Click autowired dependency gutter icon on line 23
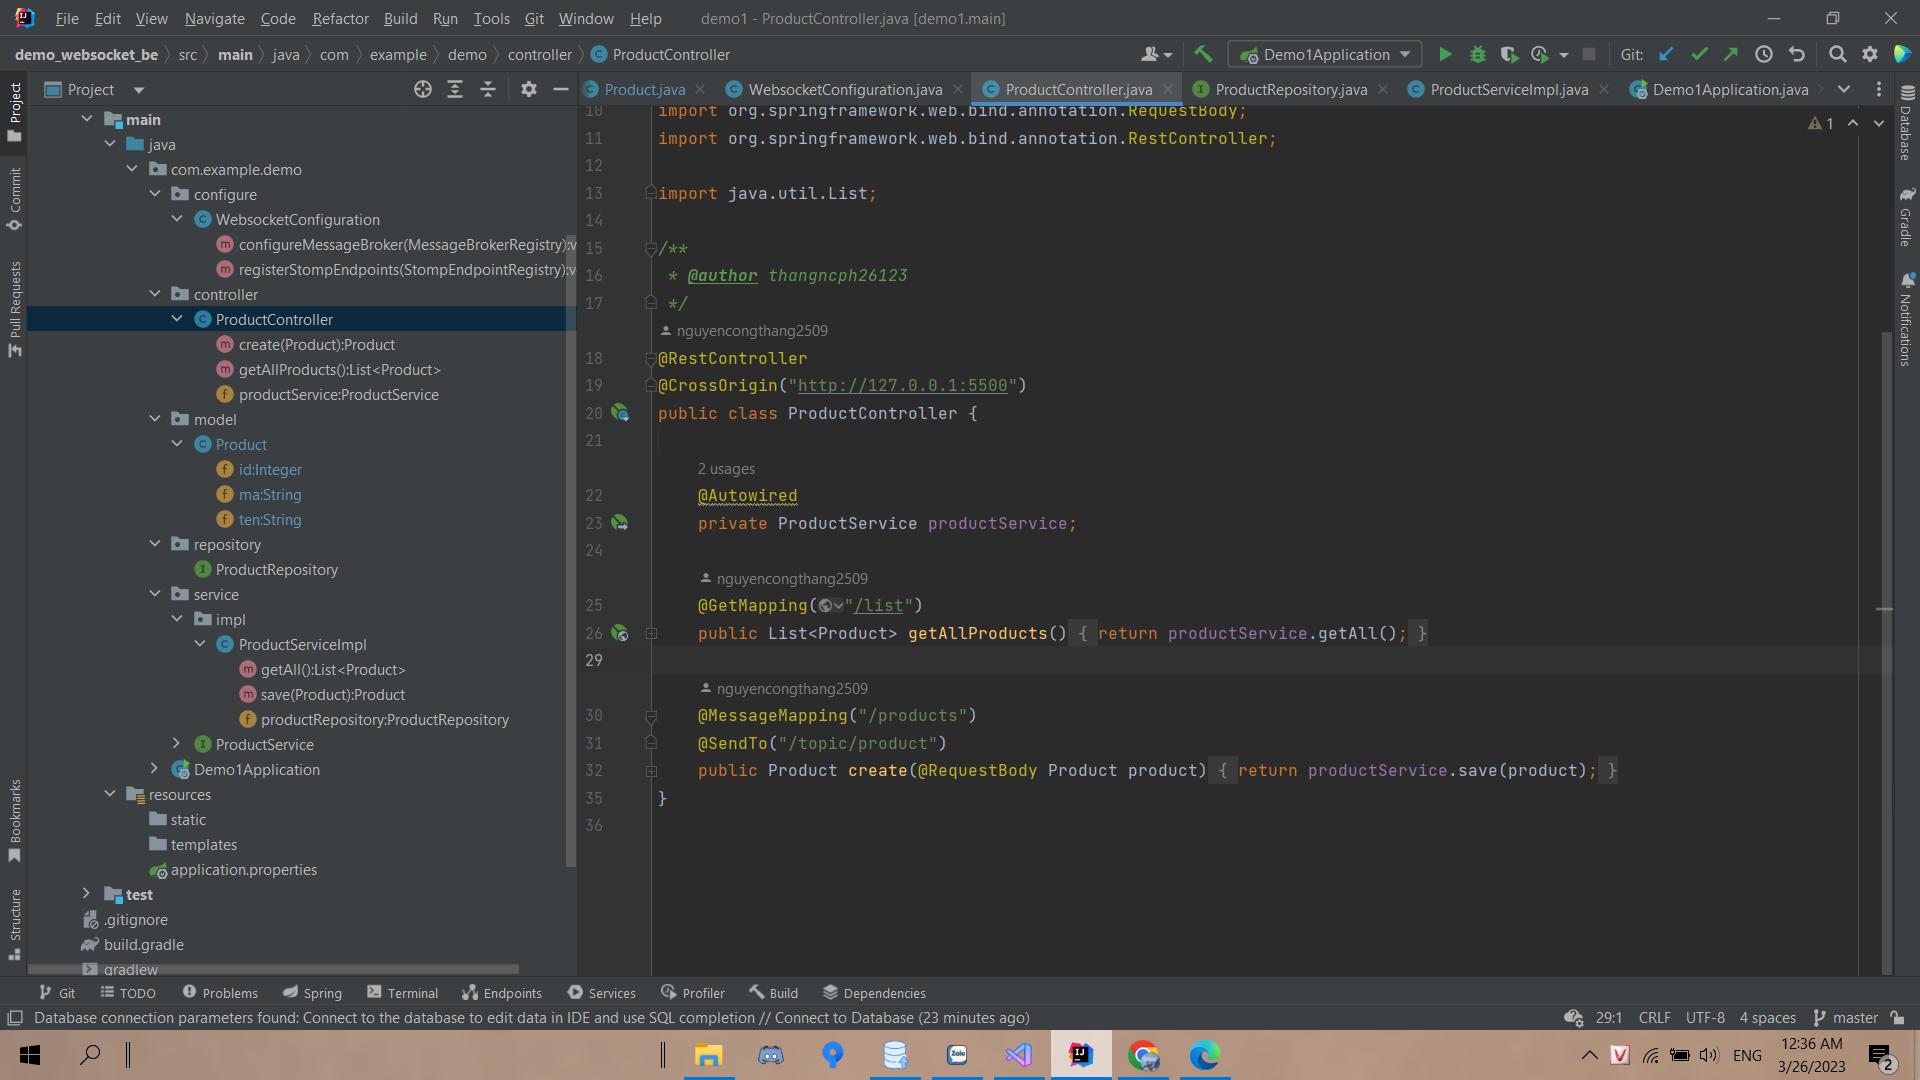 tap(620, 523)
